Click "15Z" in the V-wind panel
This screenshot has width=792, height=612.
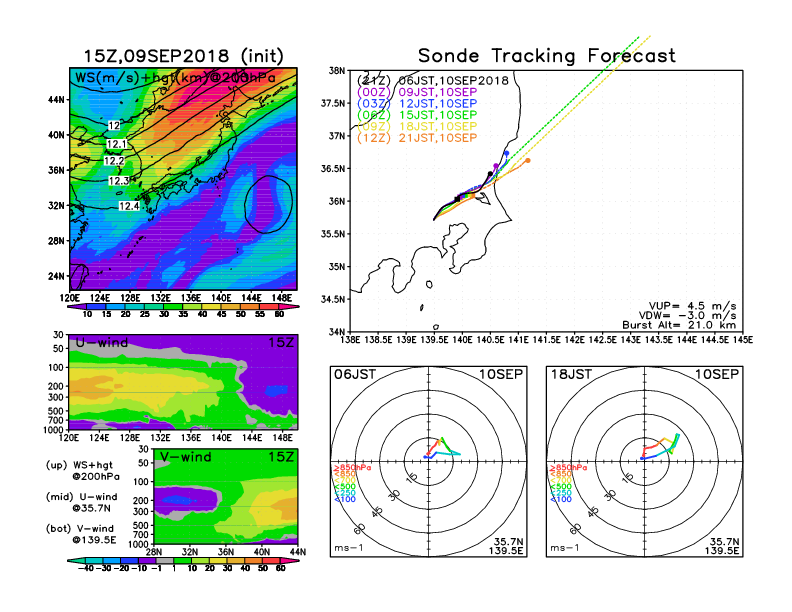(281, 457)
